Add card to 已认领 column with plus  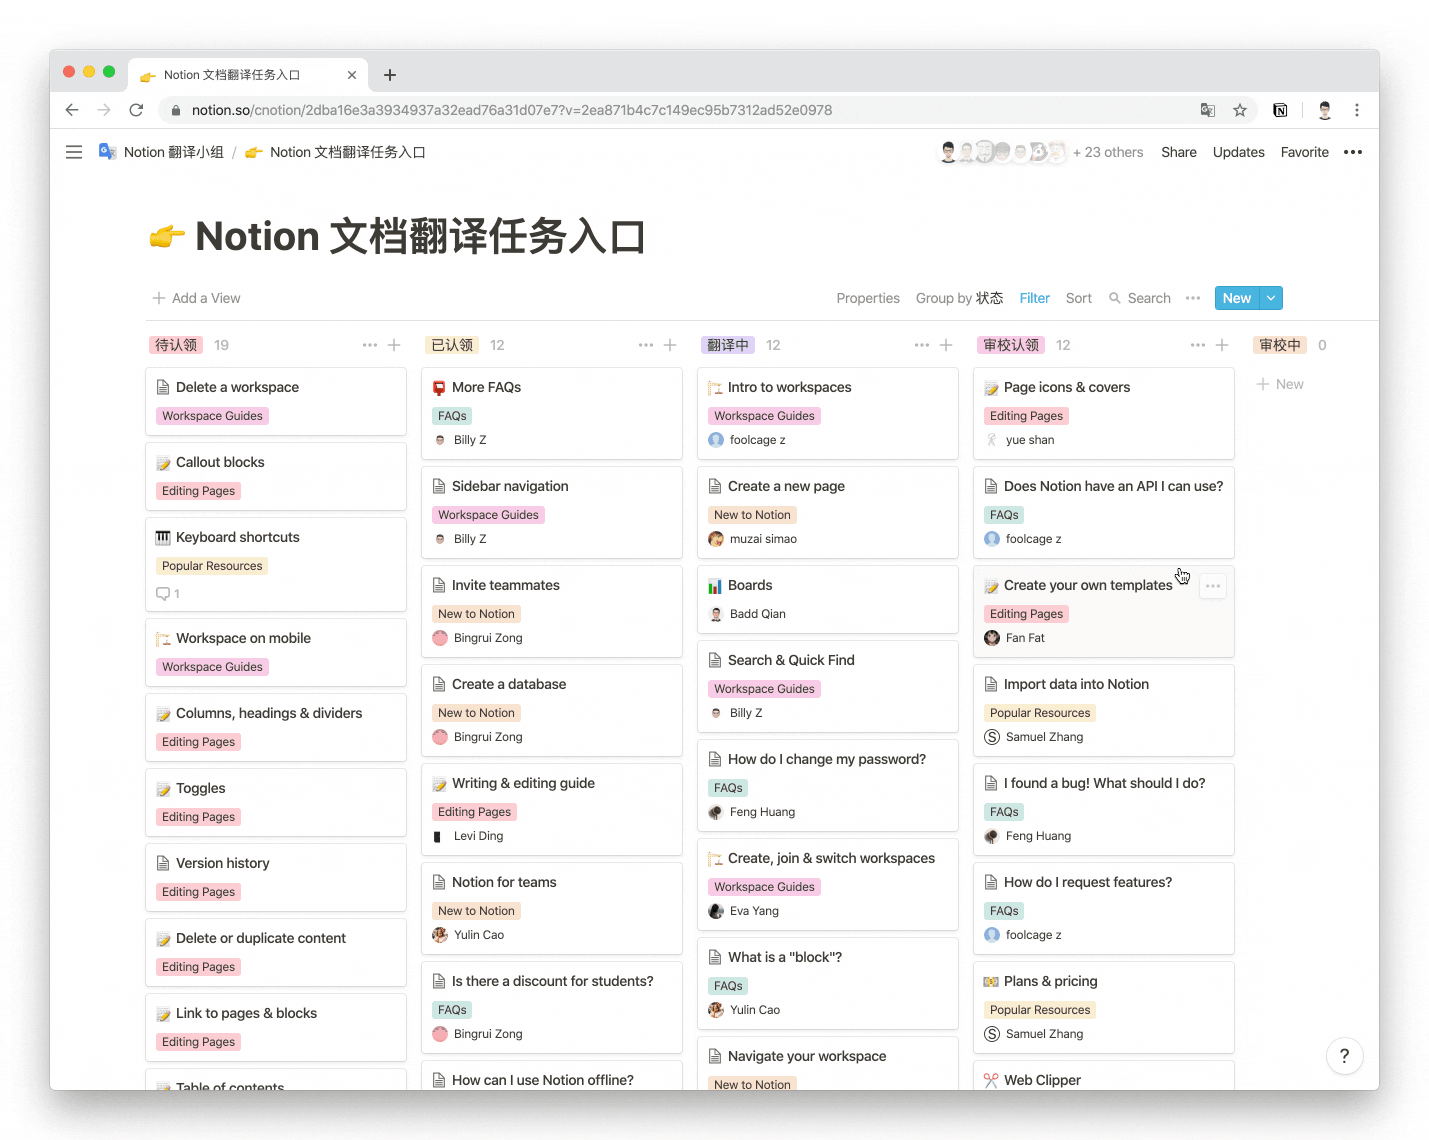(670, 345)
